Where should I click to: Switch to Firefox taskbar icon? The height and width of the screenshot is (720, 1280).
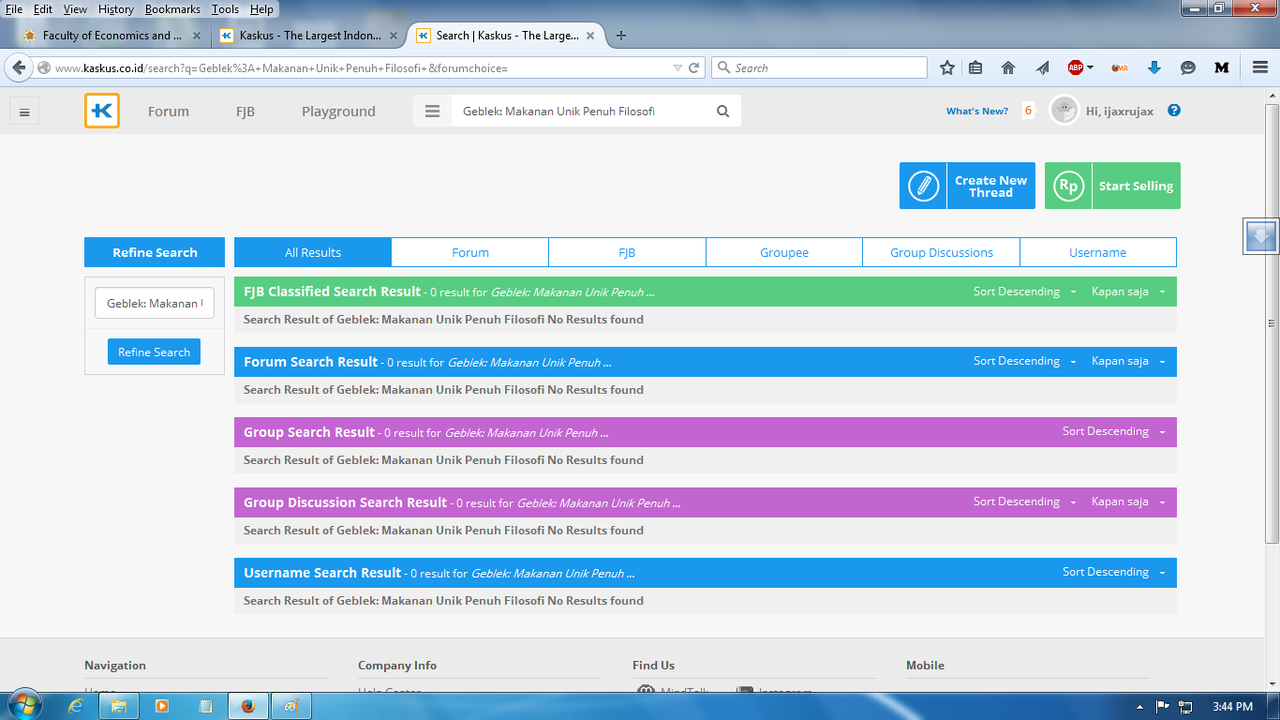pyautogui.click(x=247, y=706)
